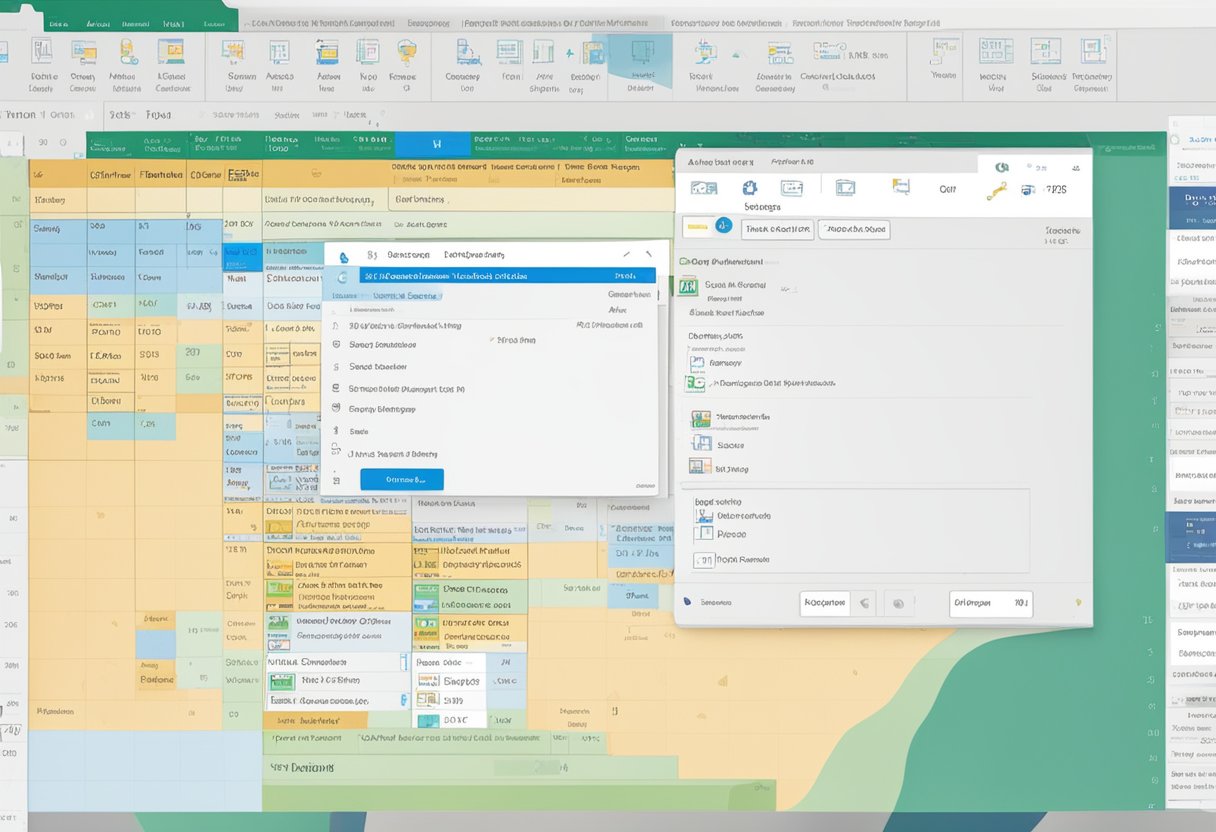Tick the first checkbox in the bordered group

coord(704,516)
